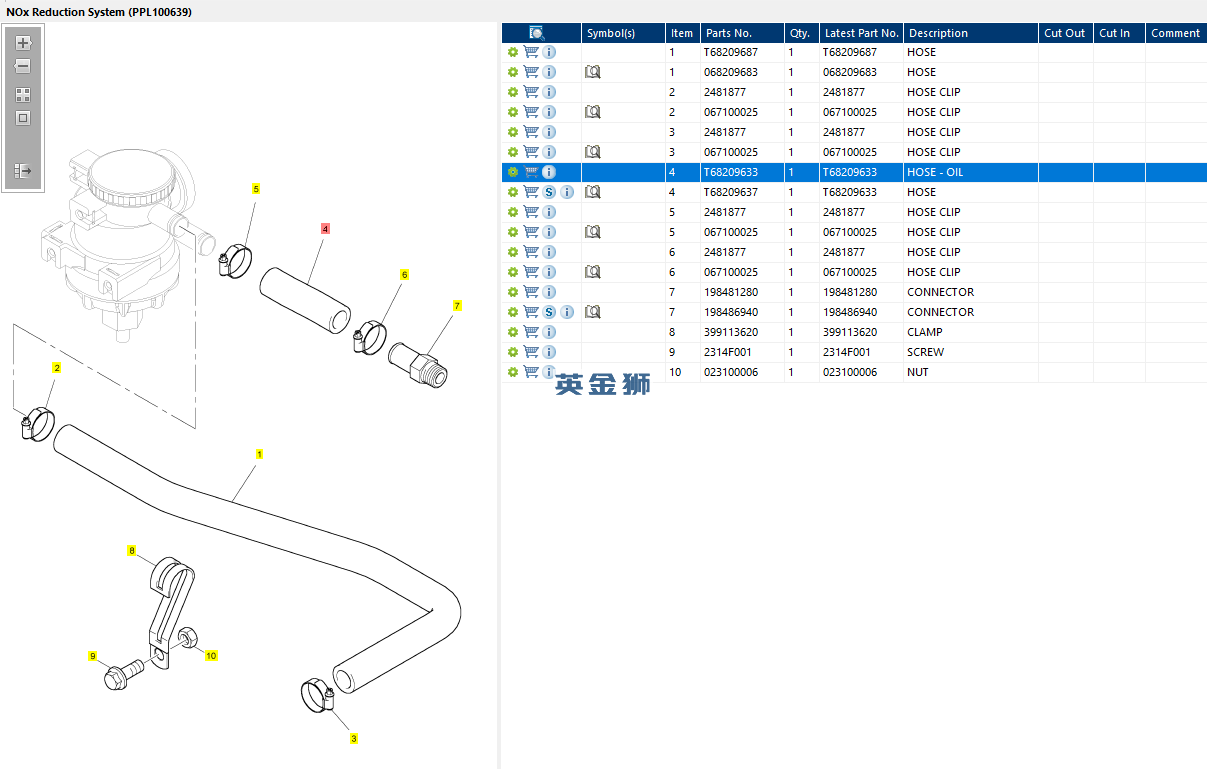Open symbol book icon for part 068209683
Viewport: 1207px width, 769px height.
(592, 72)
